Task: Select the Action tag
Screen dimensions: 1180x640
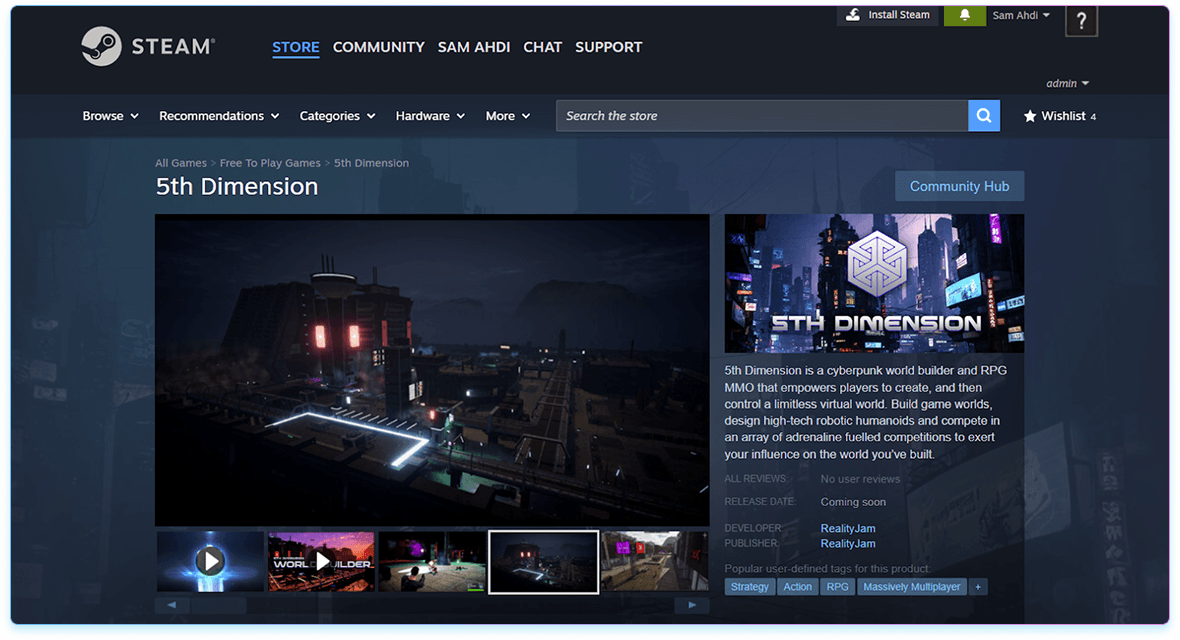Action: pyautogui.click(x=798, y=587)
